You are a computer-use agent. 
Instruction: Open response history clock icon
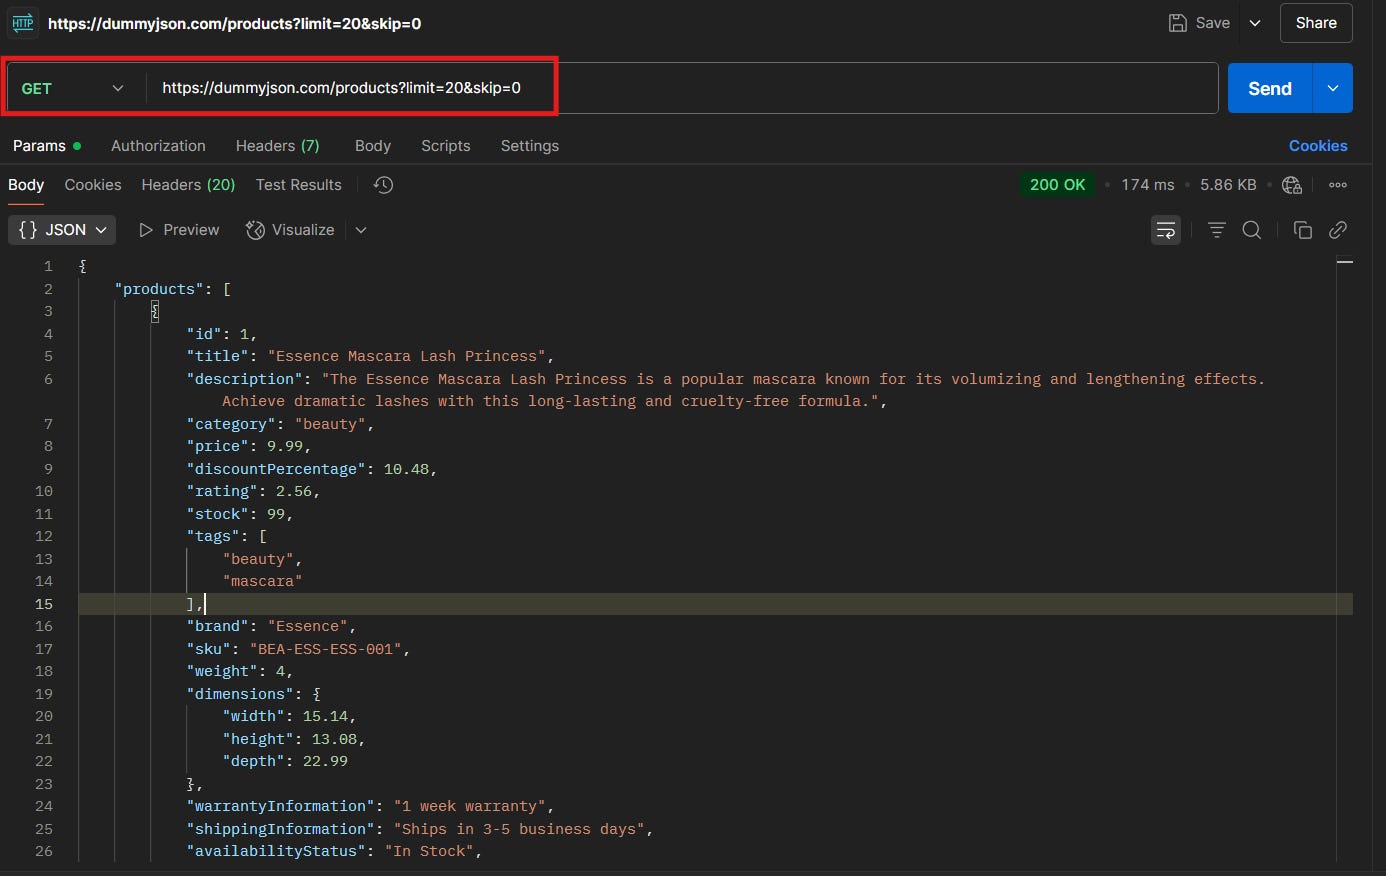tap(383, 185)
